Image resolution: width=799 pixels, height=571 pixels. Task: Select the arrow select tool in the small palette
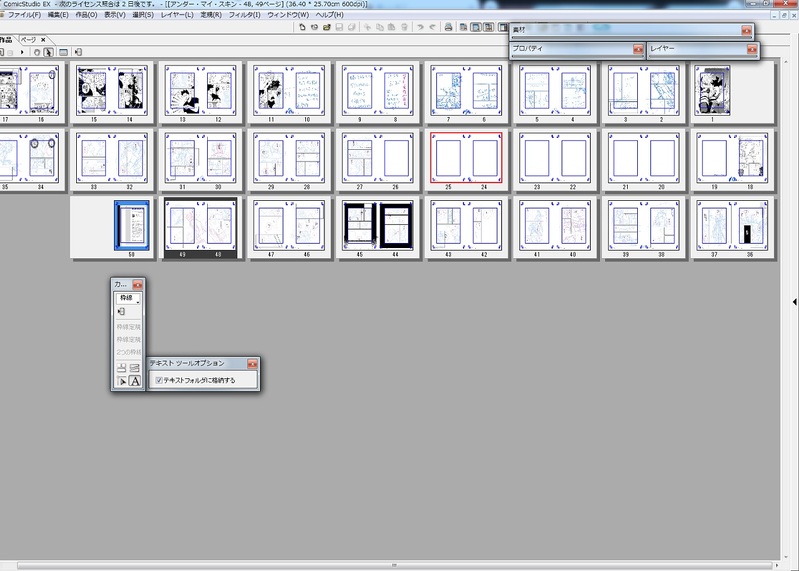coord(122,381)
